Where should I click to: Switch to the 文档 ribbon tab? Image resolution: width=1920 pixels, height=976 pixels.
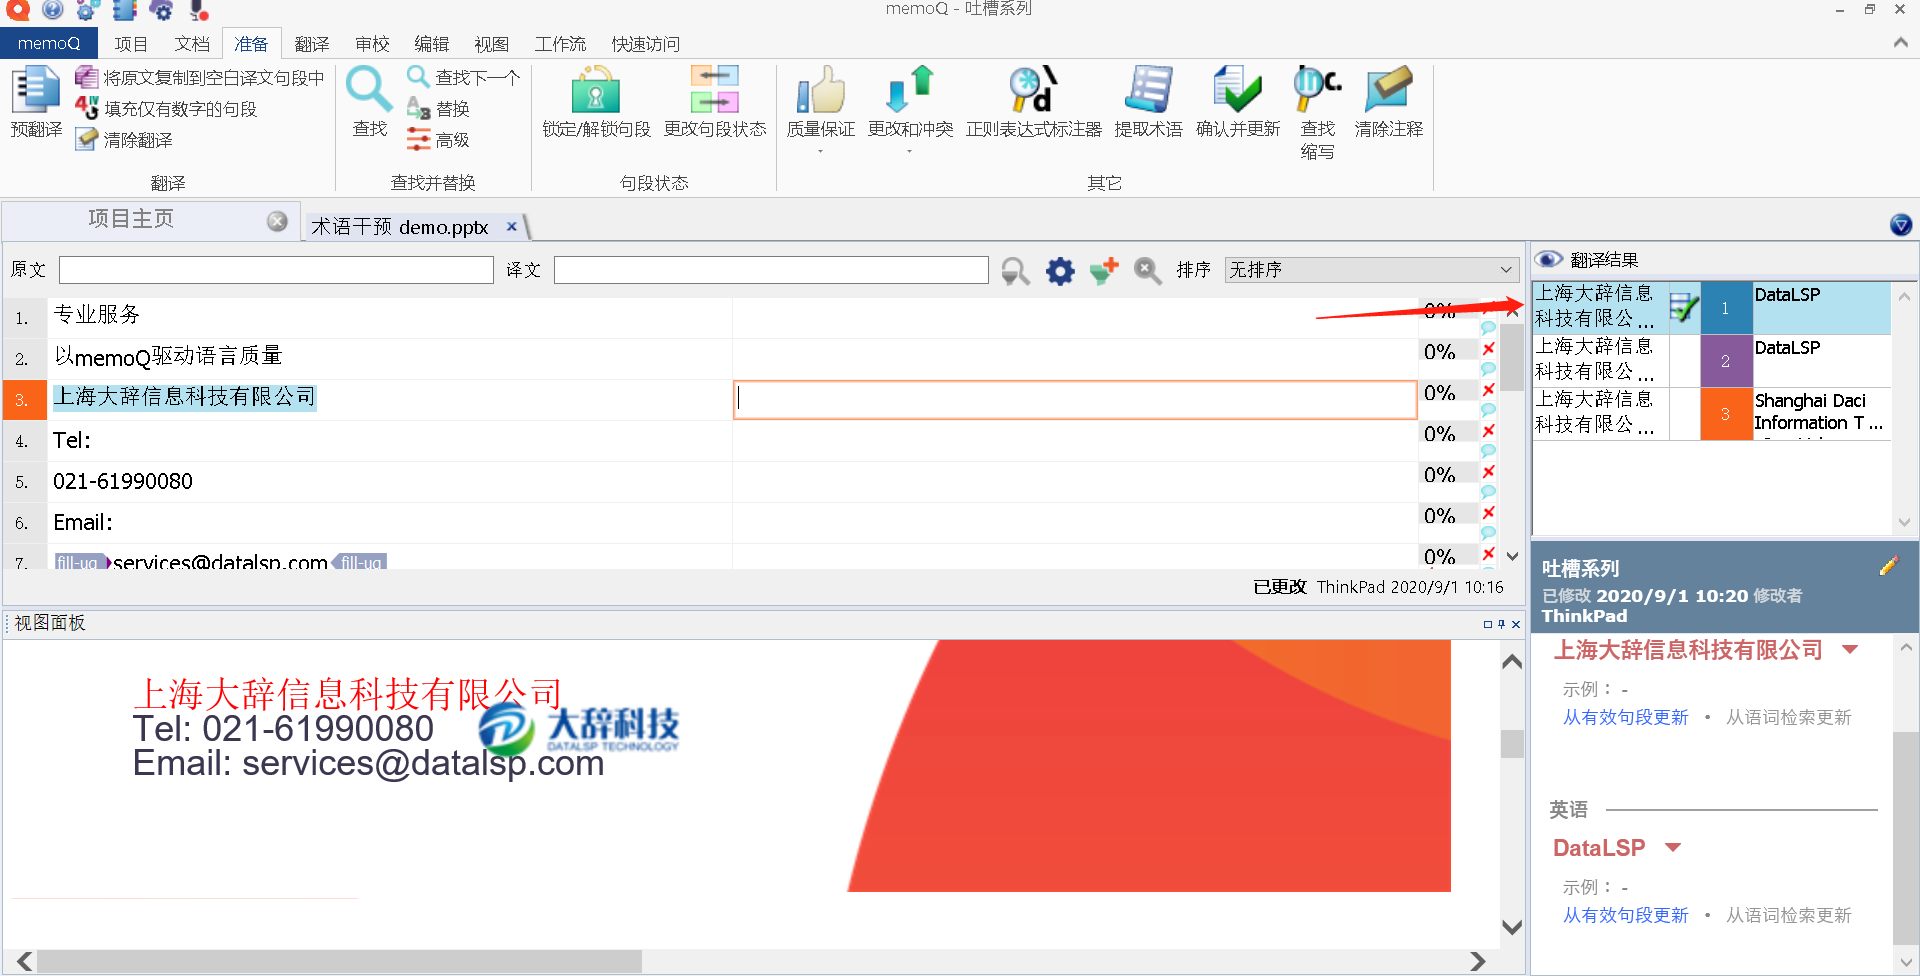[192, 44]
